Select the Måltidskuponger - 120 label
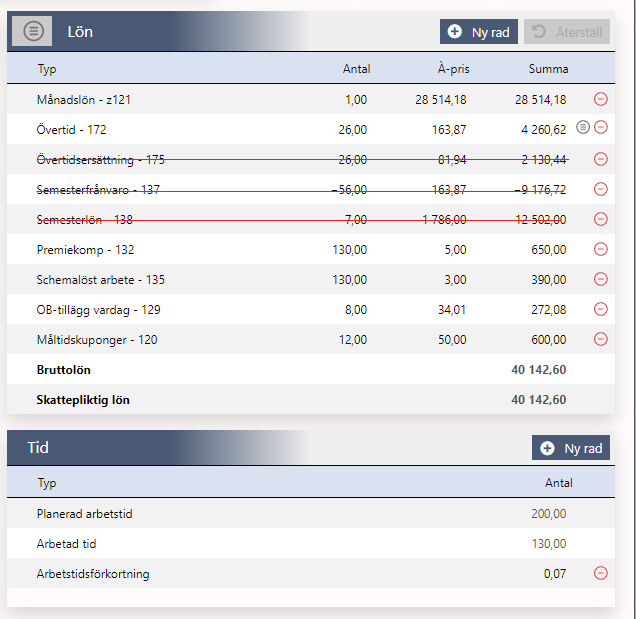 point(97,340)
